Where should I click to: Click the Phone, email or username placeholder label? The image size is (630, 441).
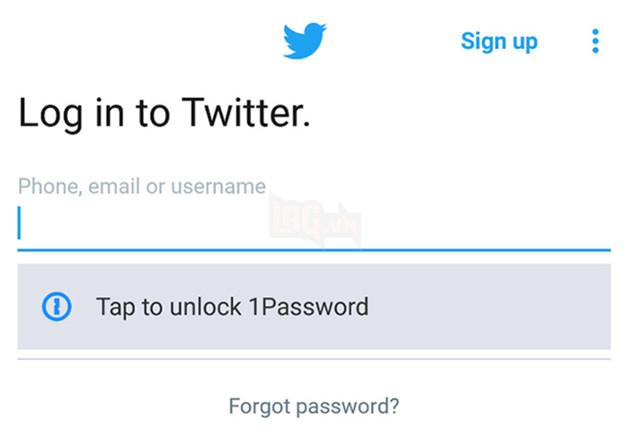click(142, 187)
